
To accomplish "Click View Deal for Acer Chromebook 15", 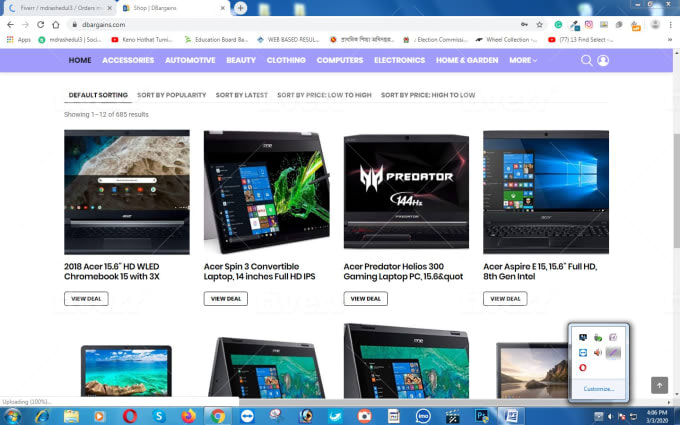I will pos(86,298).
